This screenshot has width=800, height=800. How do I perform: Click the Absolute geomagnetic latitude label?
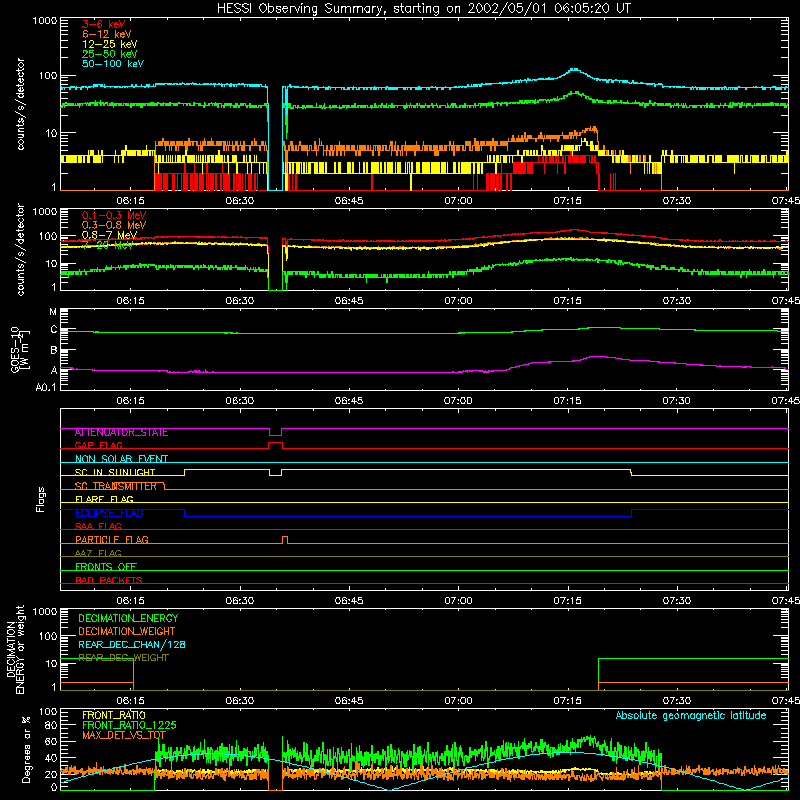click(x=691, y=716)
